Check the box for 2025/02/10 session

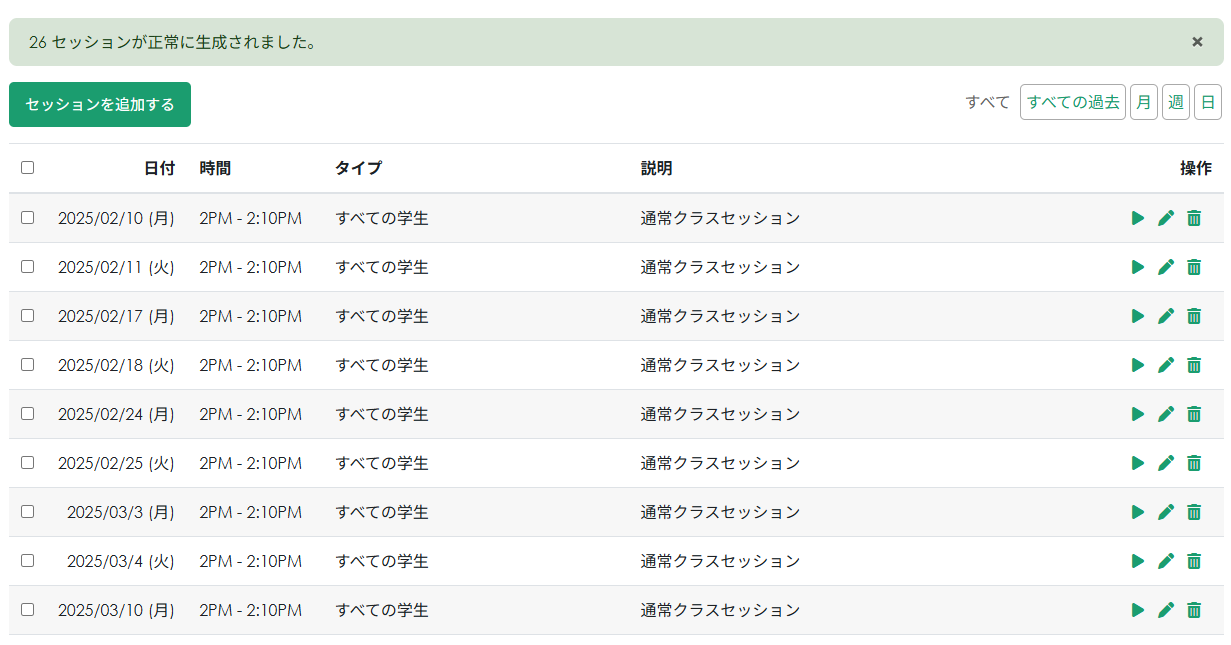[27, 217]
